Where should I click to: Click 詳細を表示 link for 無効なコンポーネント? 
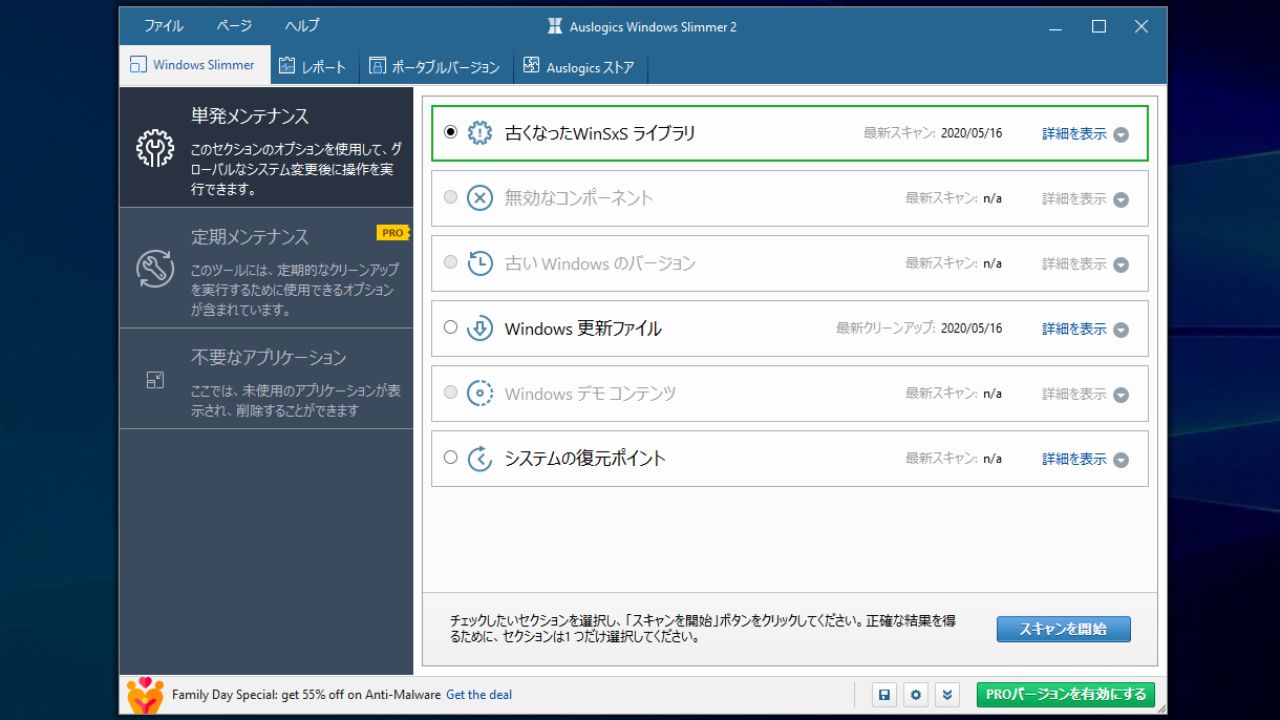tap(1074, 198)
